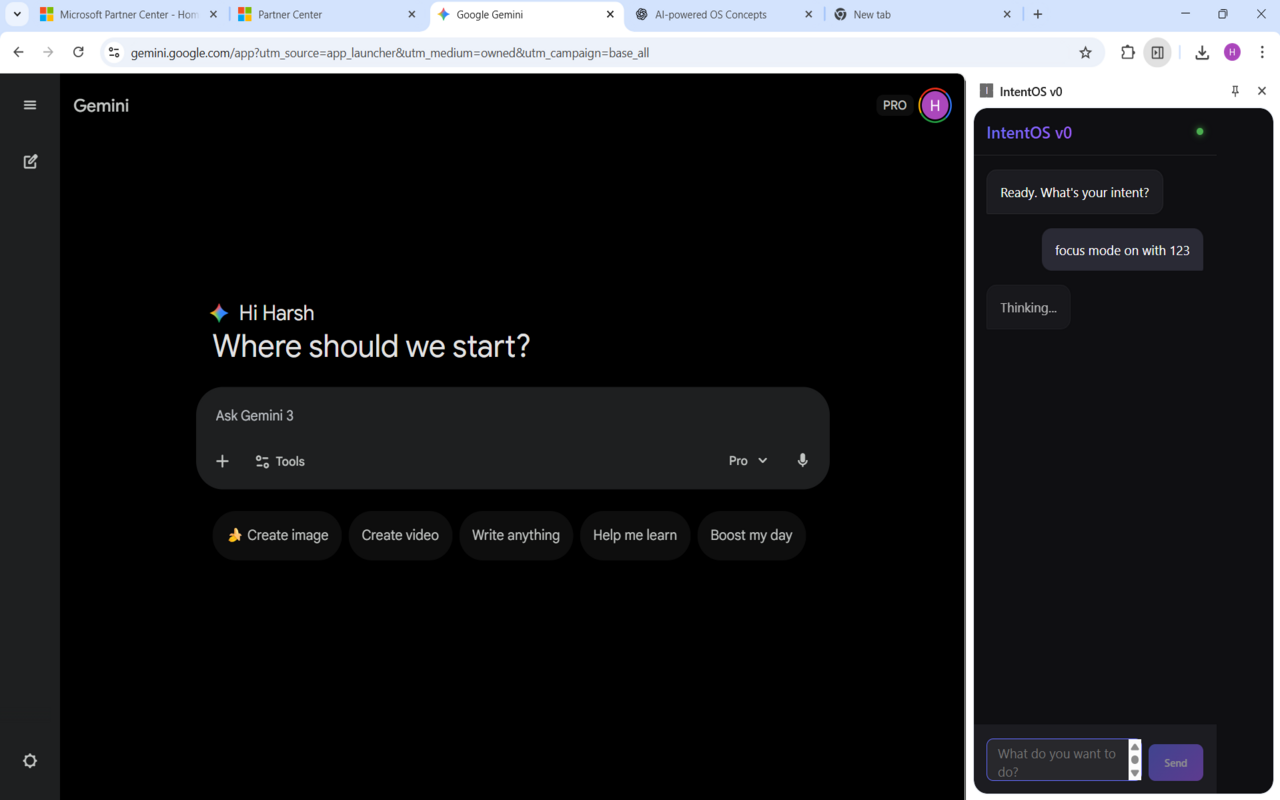The width and height of the screenshot is (1280, 800).
Task: Switch to Partner Center tab
Action: point(328,15)
